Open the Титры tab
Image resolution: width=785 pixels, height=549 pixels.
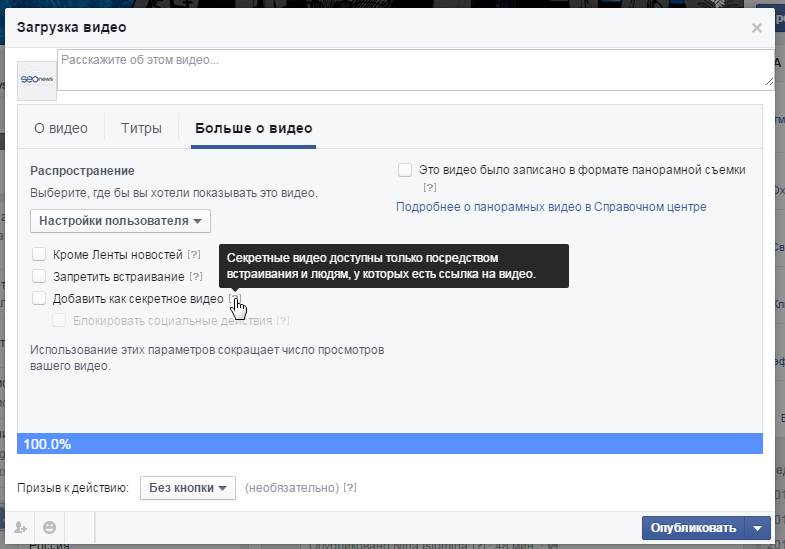coord(141,129)
